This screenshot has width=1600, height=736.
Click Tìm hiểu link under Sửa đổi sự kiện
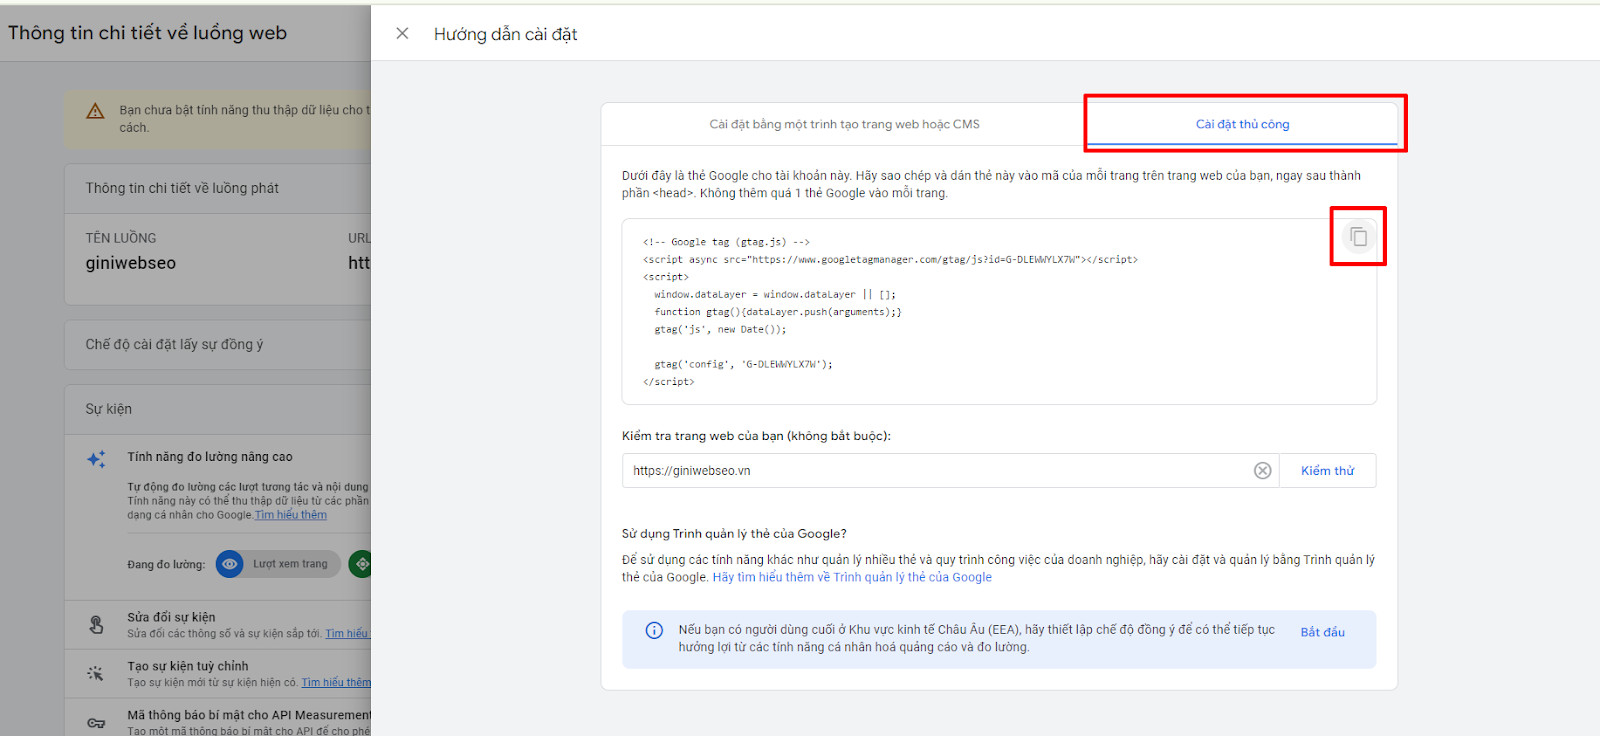347,633
